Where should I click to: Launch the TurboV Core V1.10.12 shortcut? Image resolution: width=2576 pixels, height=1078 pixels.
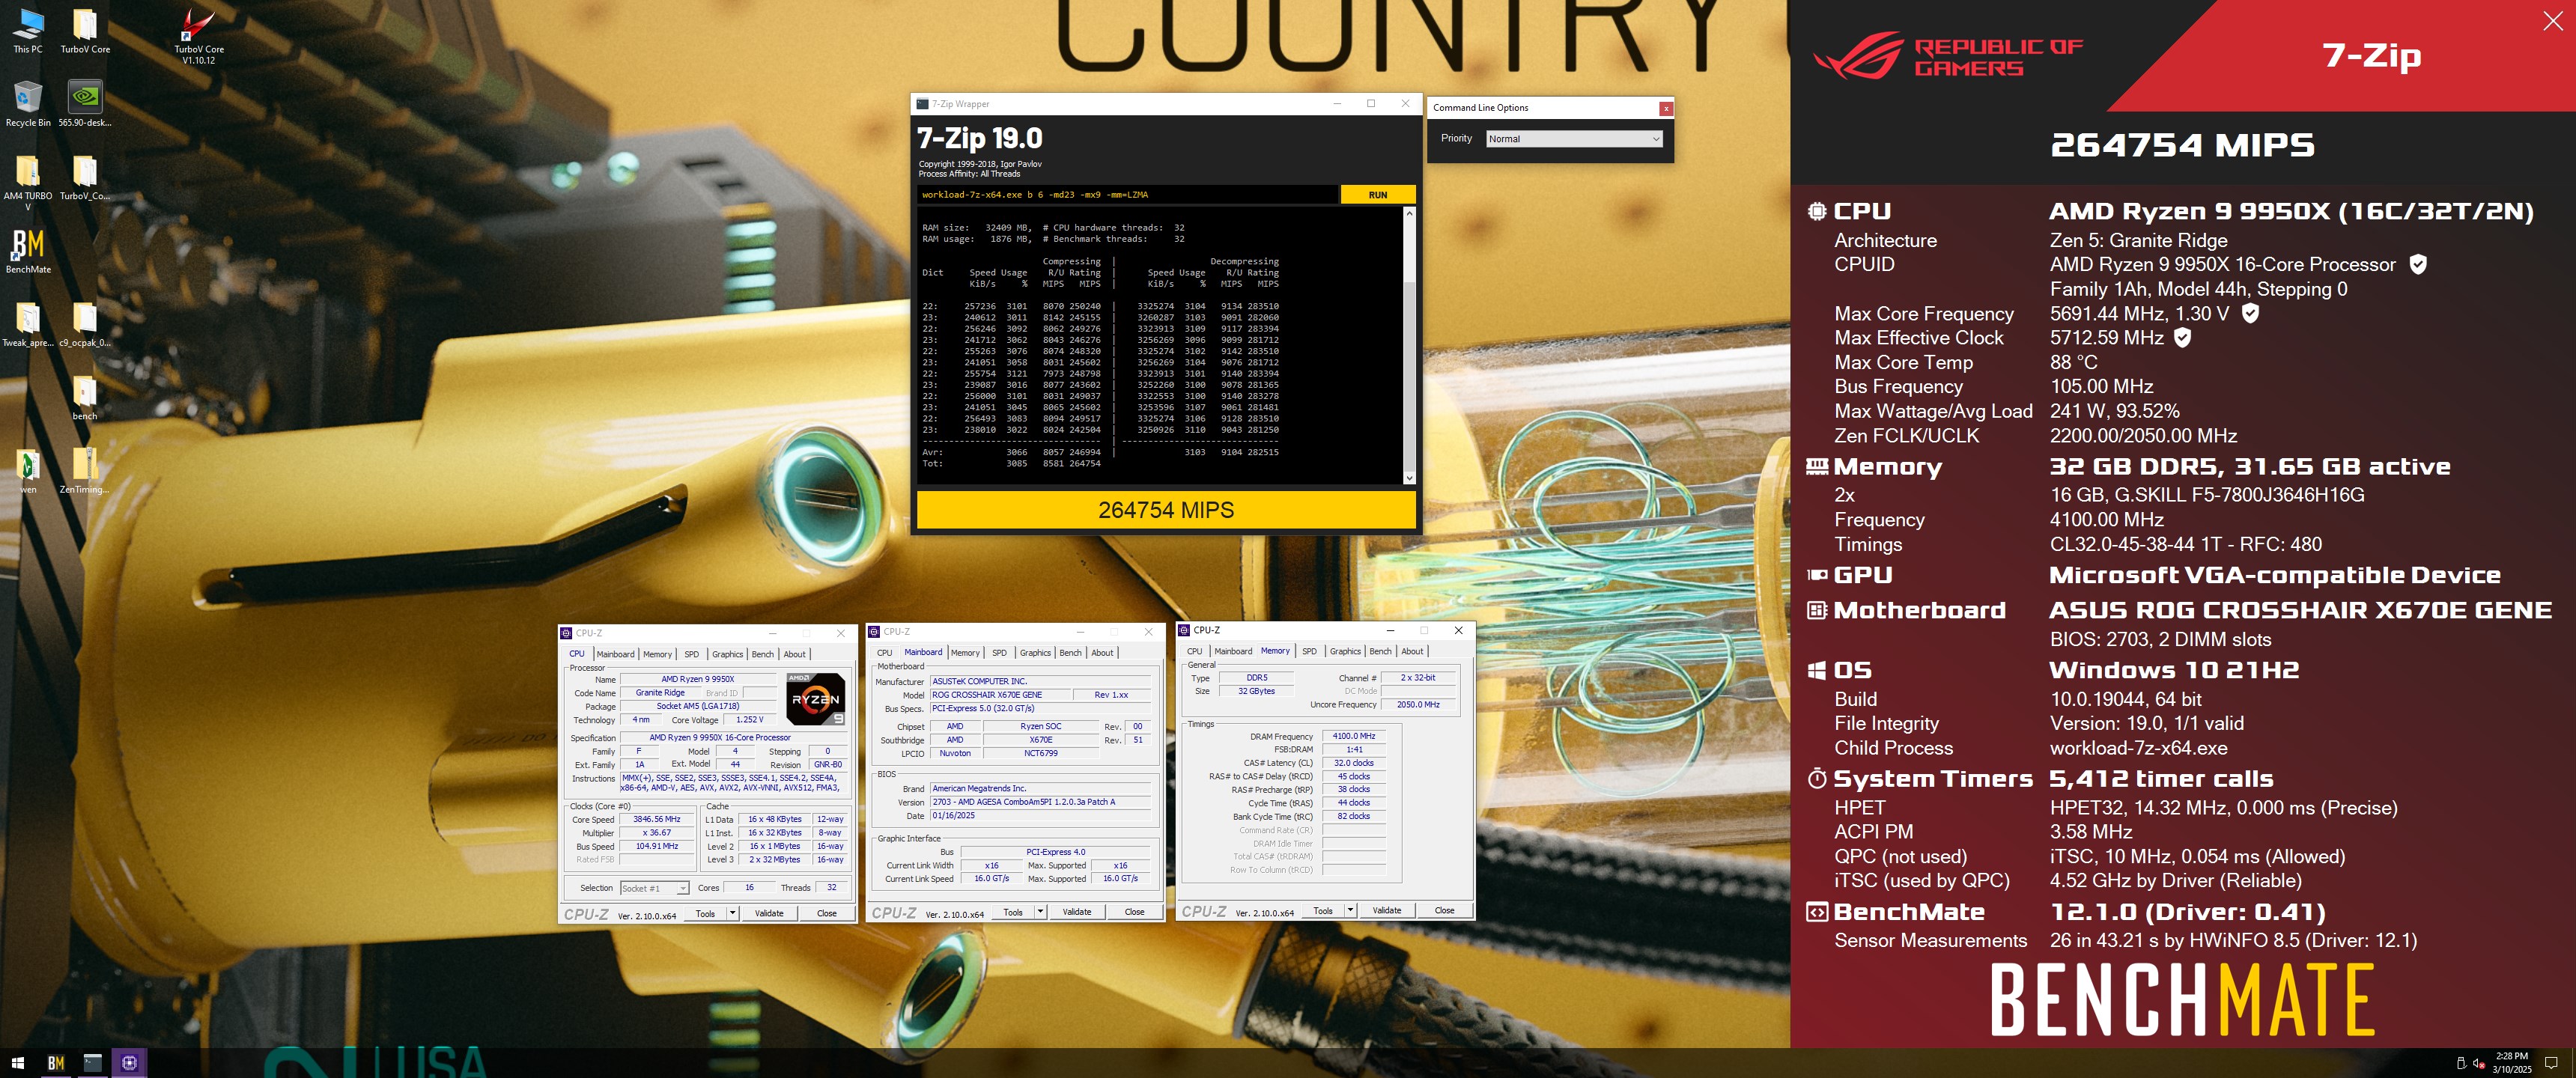(199, 35)
